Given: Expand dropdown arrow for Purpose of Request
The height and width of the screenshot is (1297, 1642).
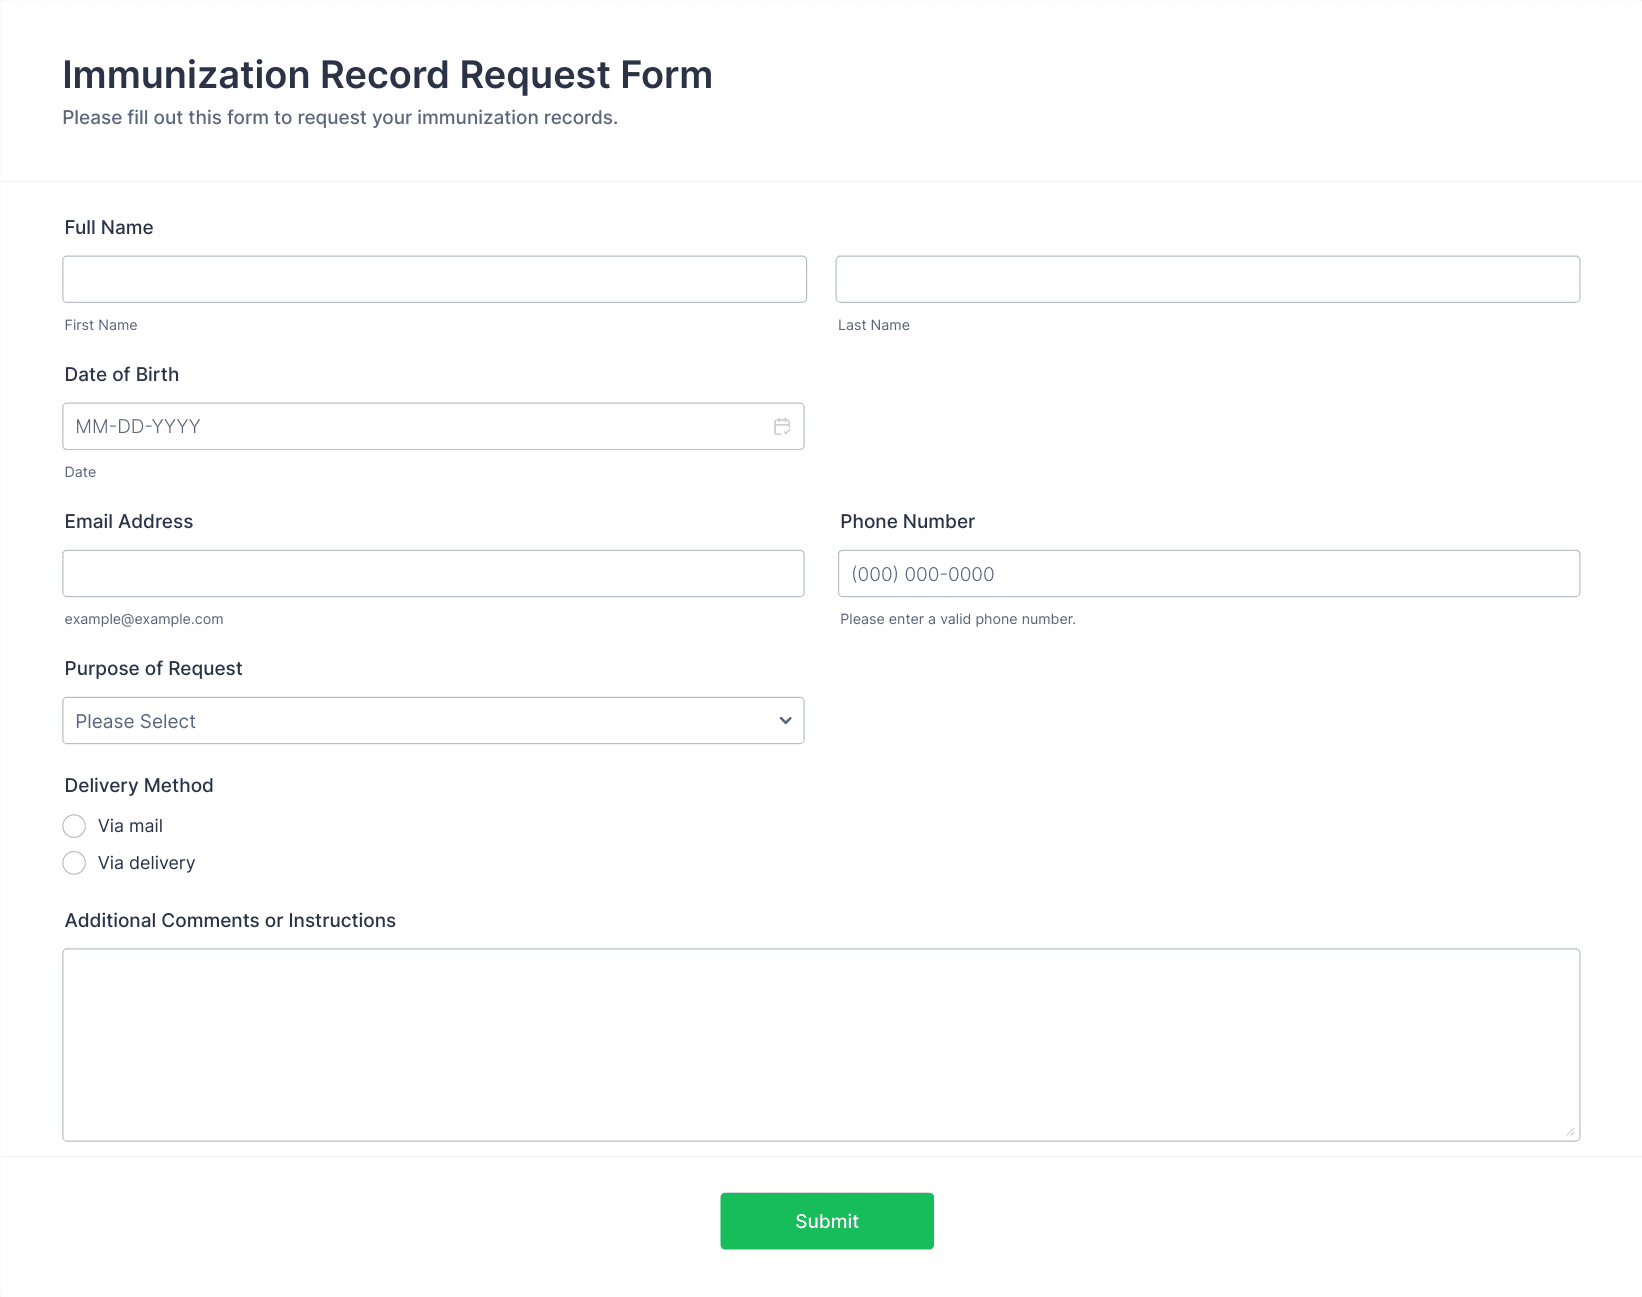Looking at the screenshot, I should (x=785, y=721).
